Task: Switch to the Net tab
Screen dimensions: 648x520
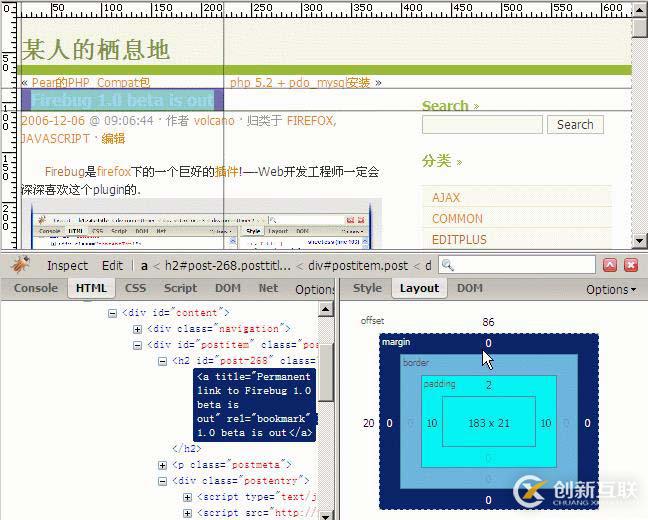Action: point(268,288)
